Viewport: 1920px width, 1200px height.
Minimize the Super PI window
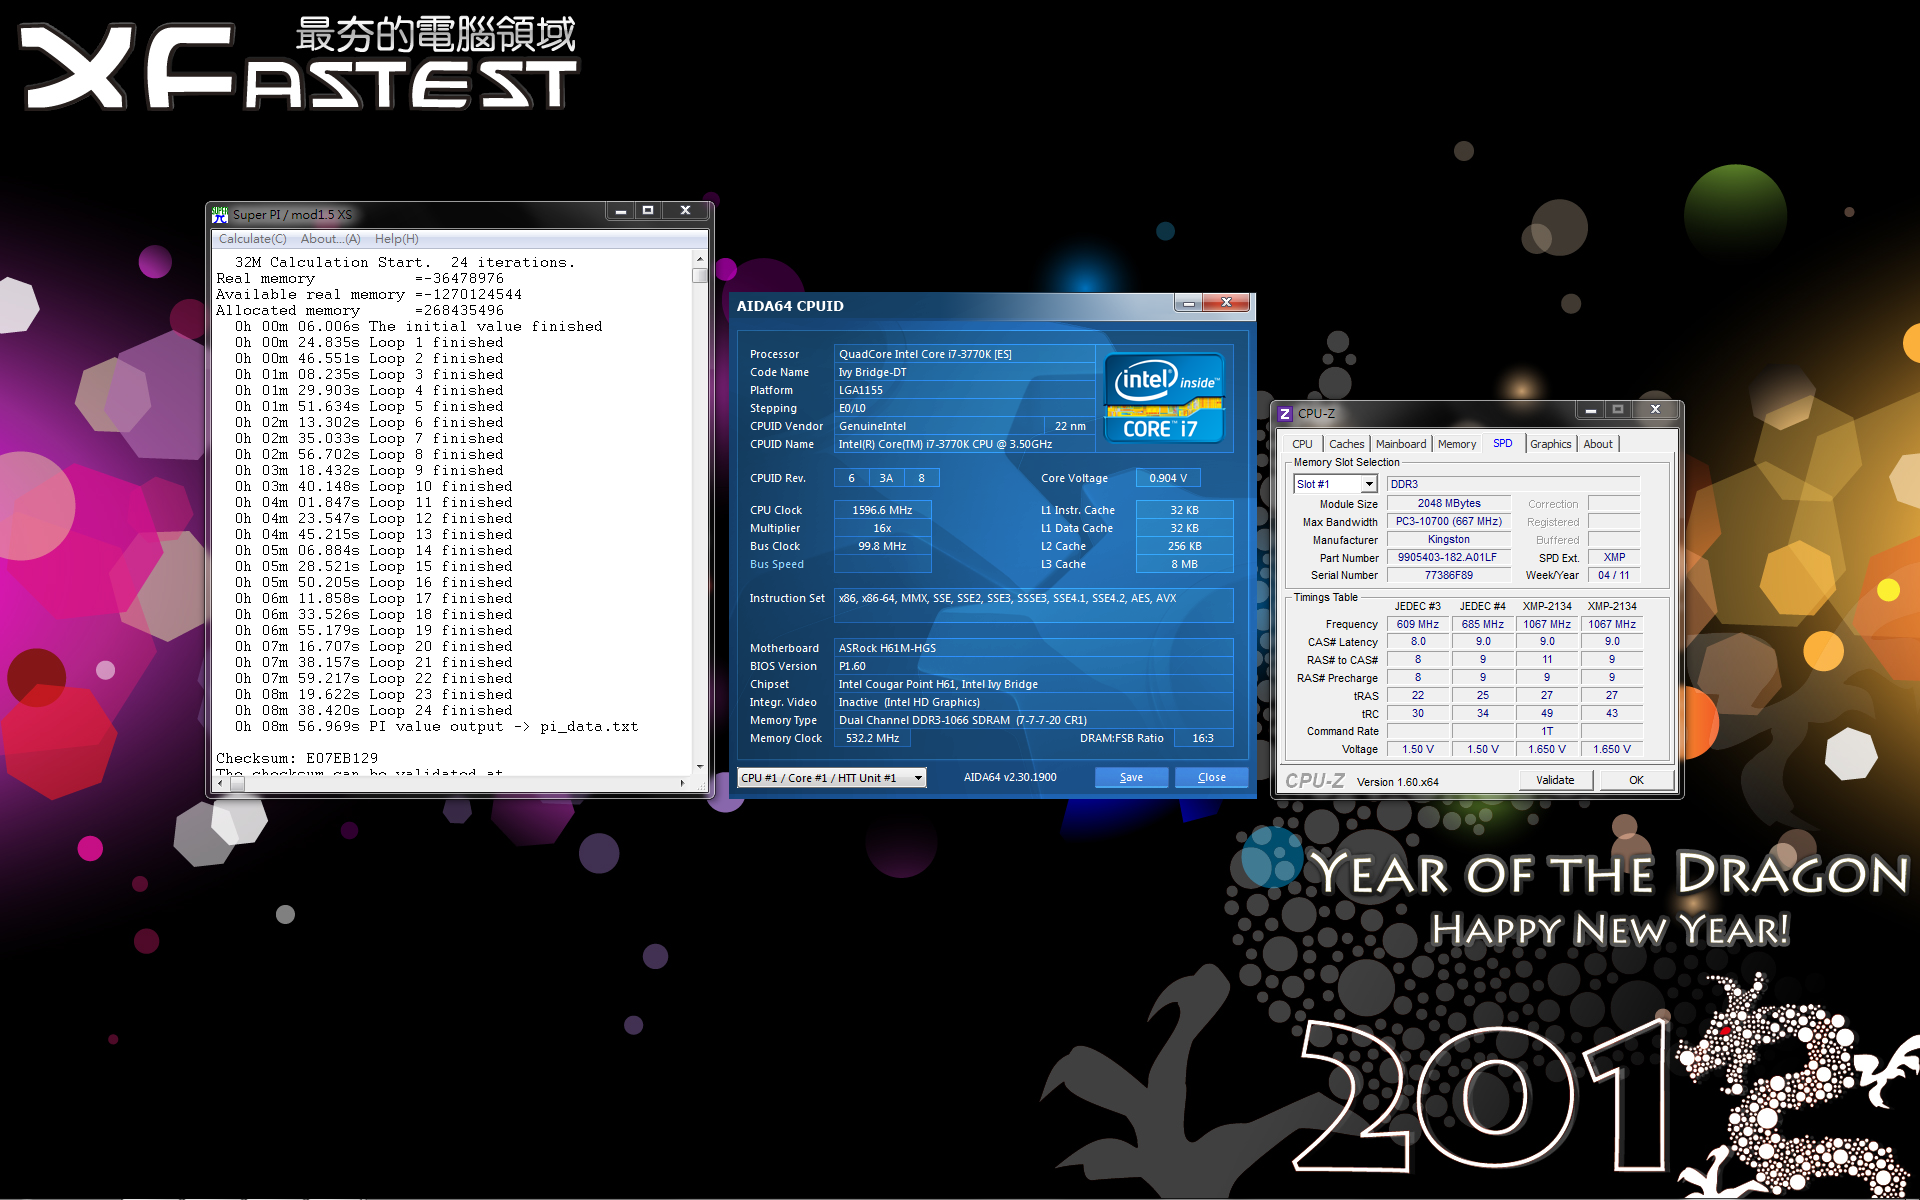pos(621,211)
